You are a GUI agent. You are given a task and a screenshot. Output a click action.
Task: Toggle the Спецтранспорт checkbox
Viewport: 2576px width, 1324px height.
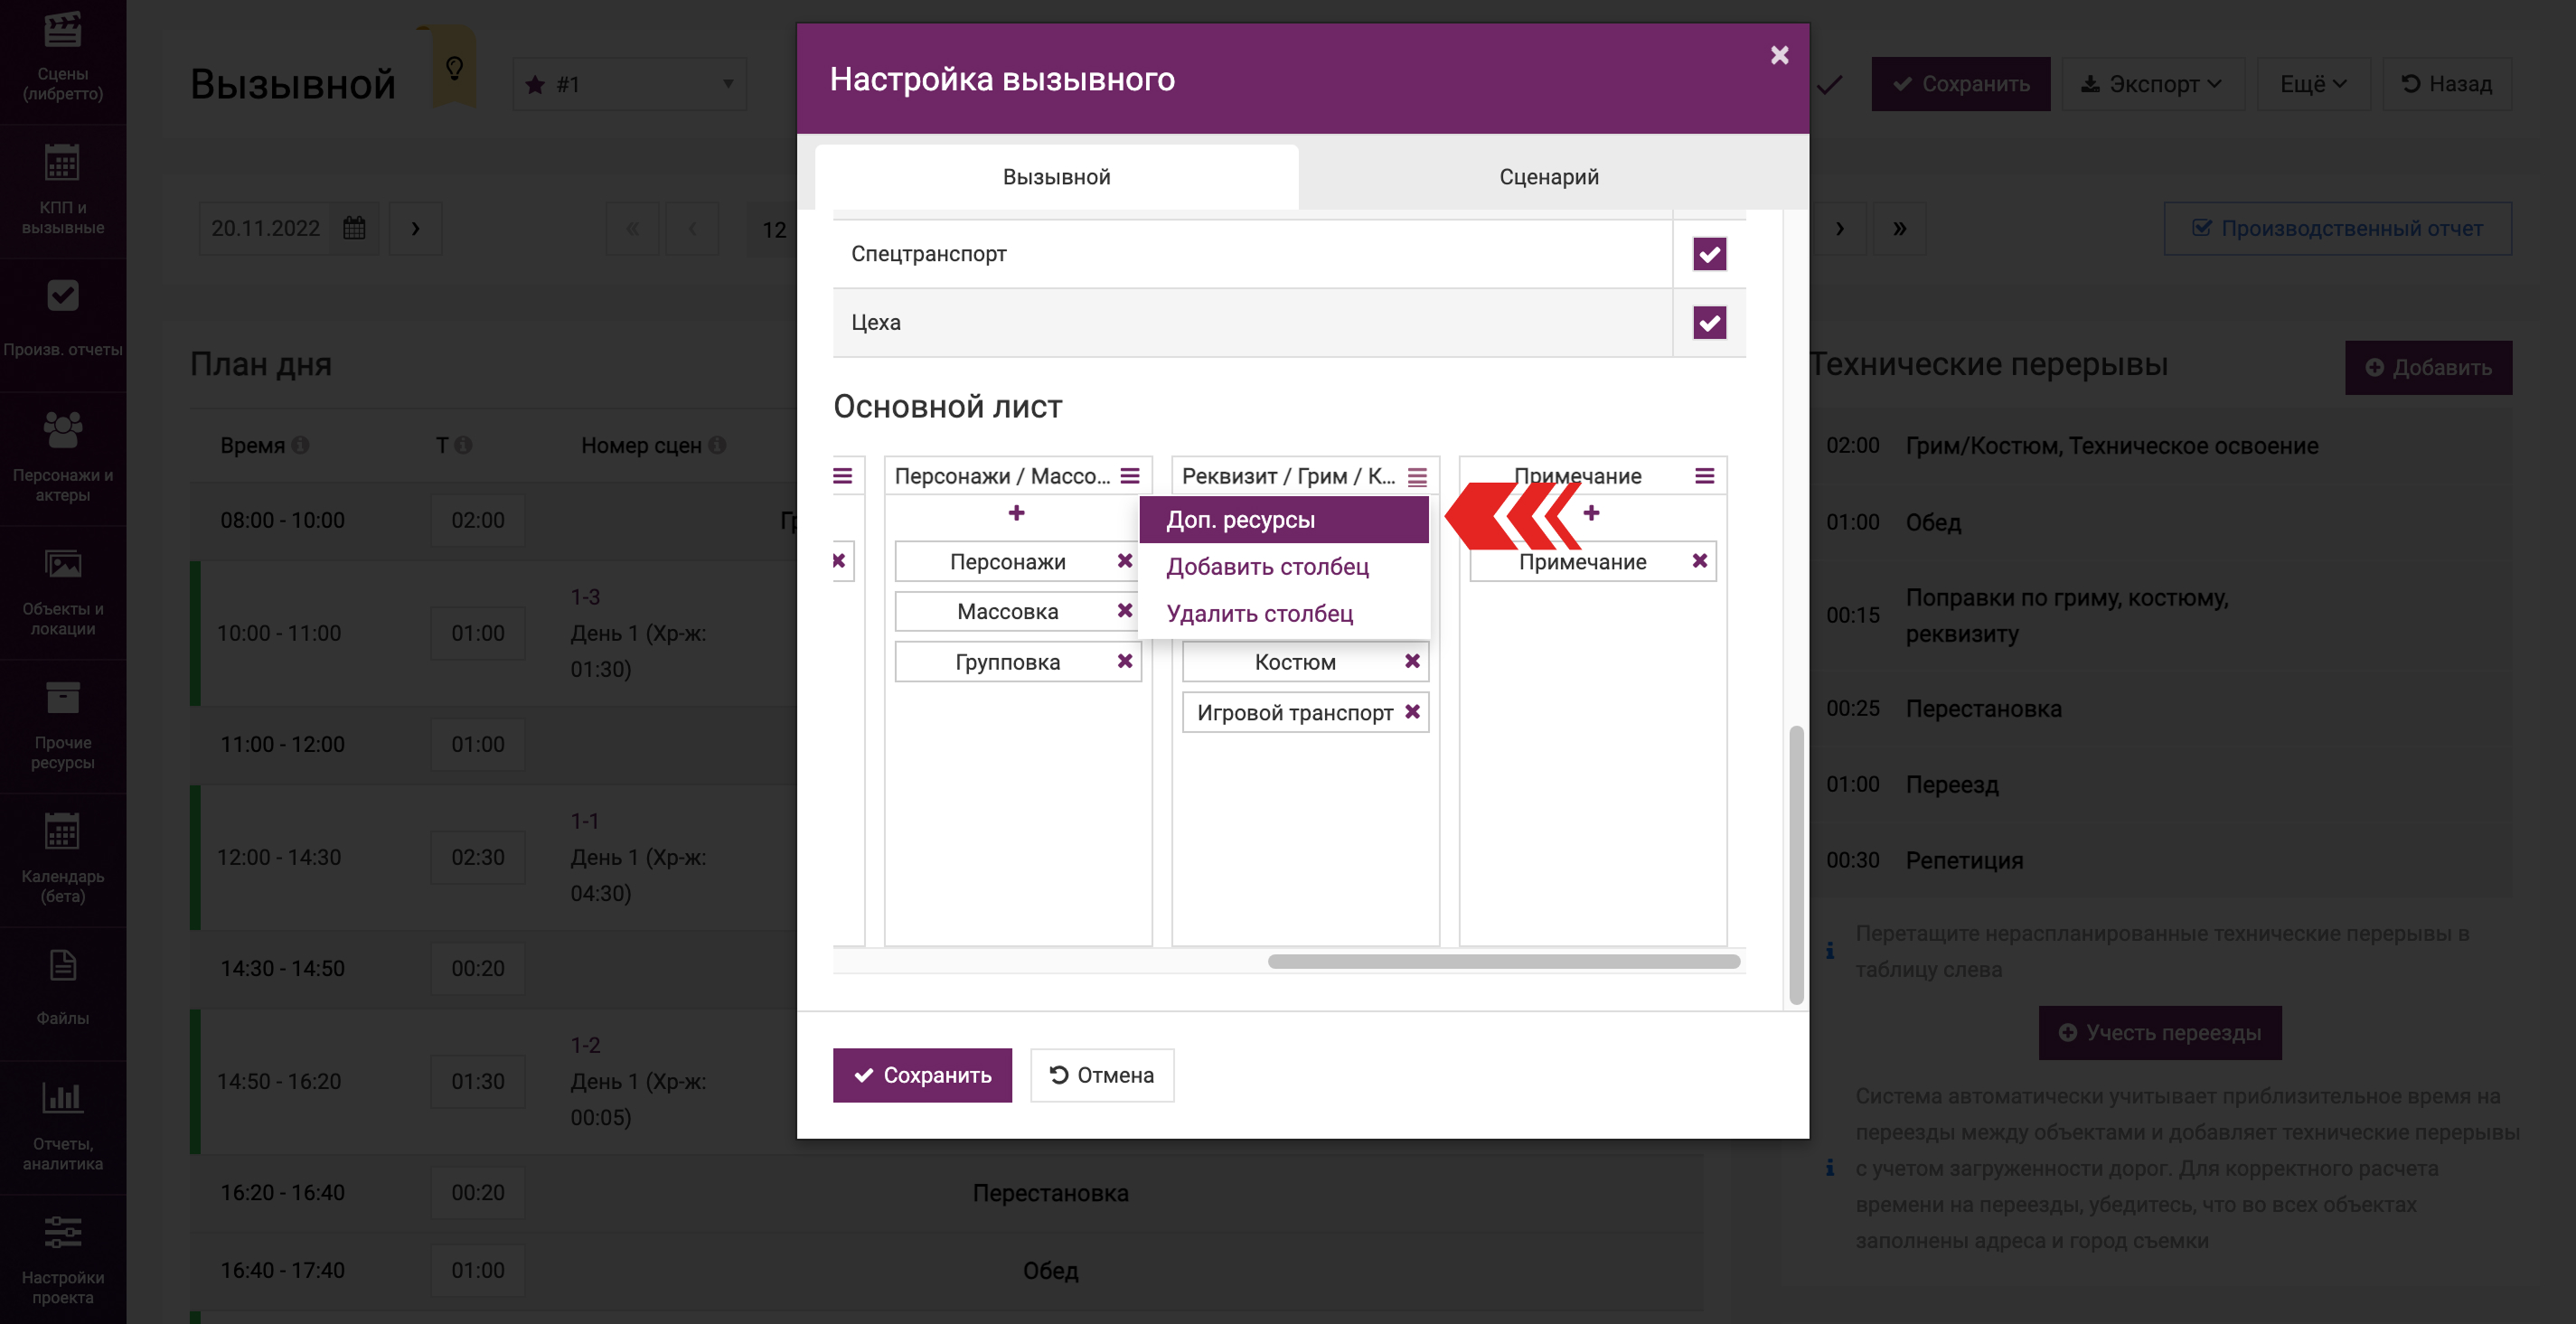1709,254
